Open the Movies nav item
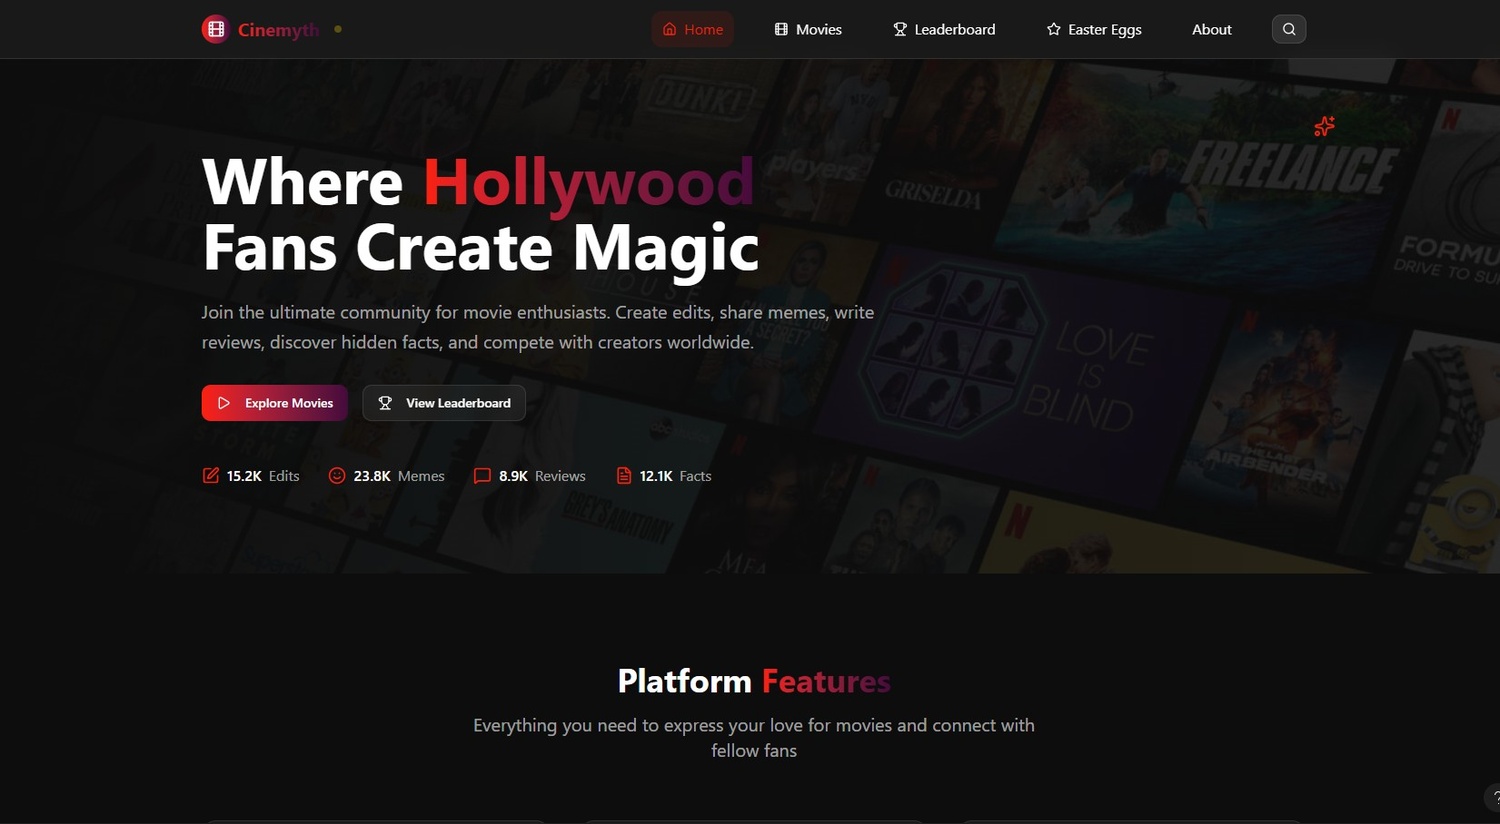Image resolution: width=1500 pixels, height=824 pixels. [x=808, y=30]
